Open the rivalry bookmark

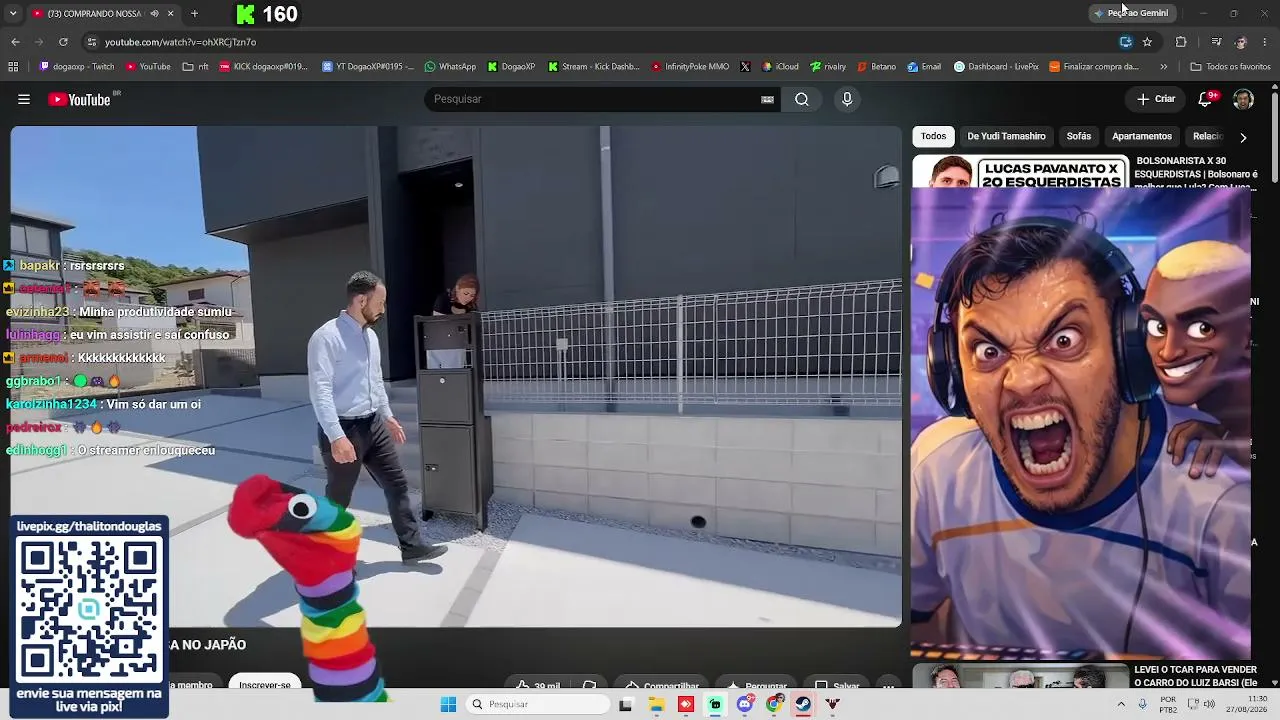[x=828, y=67]
